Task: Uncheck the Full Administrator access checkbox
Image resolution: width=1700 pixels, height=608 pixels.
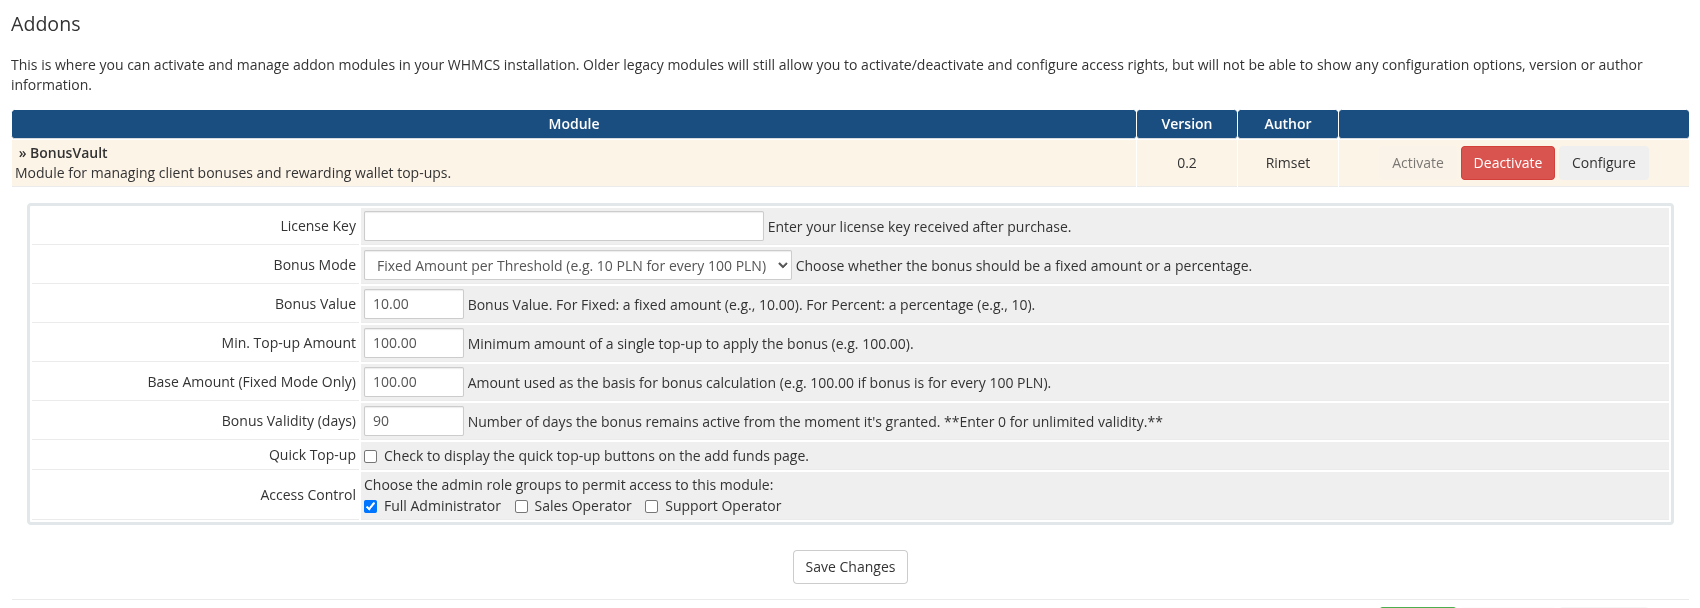Action: click(371, 507)
